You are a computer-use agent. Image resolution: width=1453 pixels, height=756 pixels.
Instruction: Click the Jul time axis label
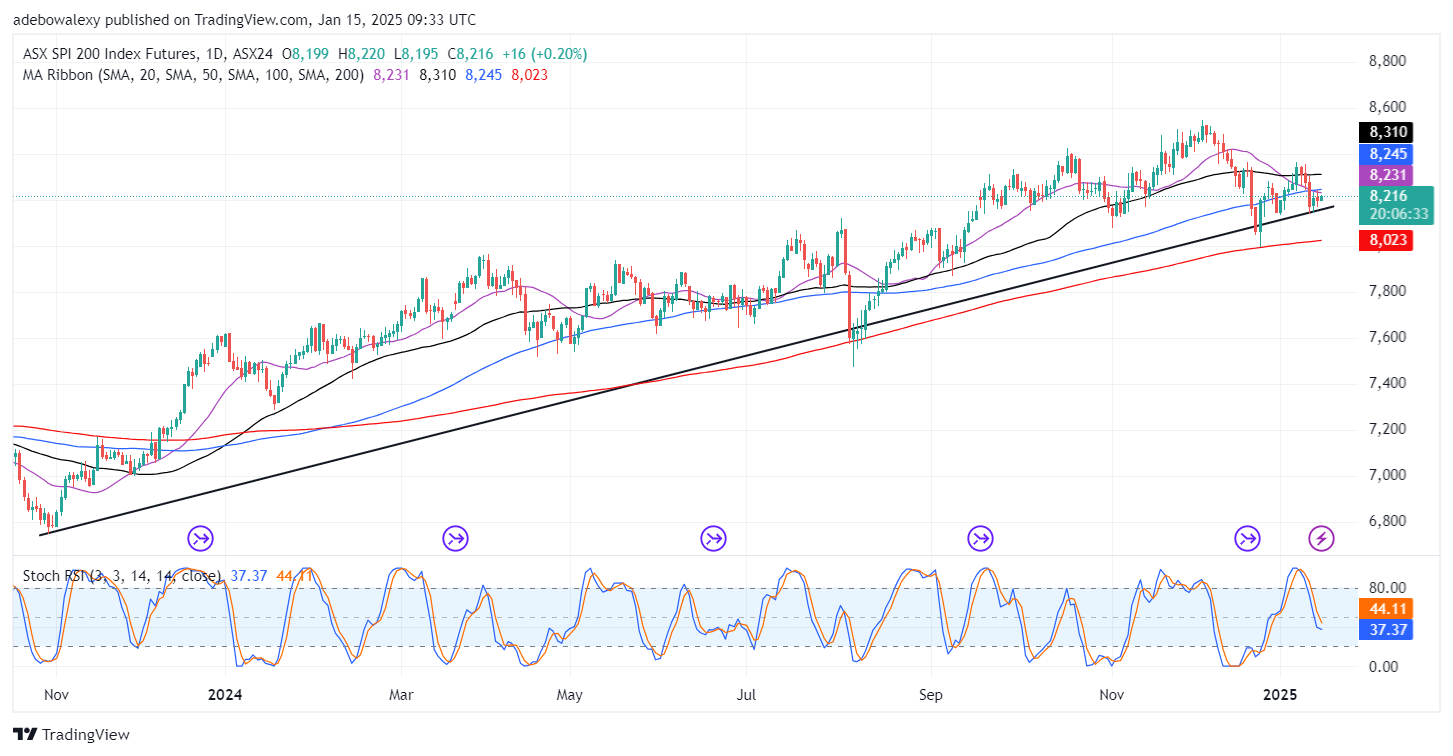[x=747, y=693]
